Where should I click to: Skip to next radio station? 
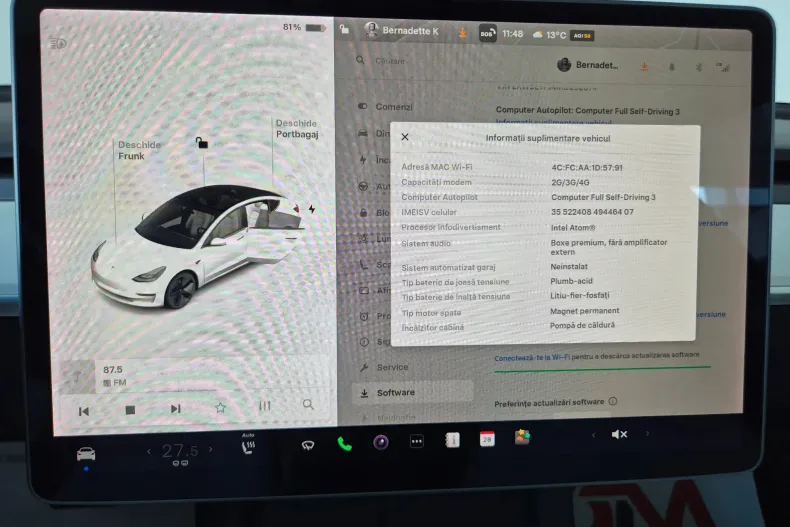click(x=175, y=409)
